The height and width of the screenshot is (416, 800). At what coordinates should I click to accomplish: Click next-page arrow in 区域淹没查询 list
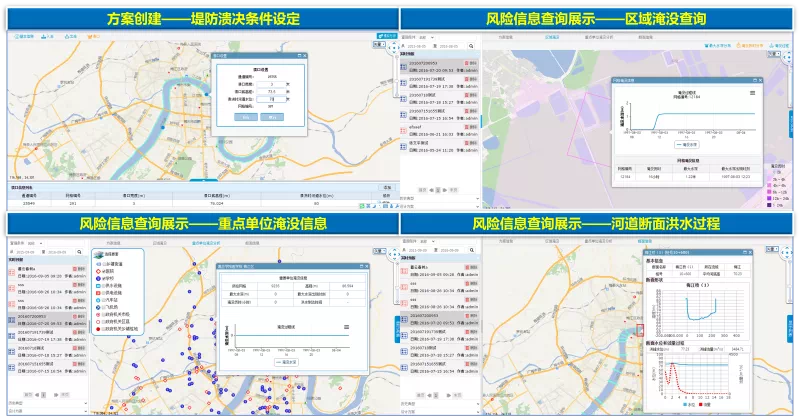click(445, 190)
